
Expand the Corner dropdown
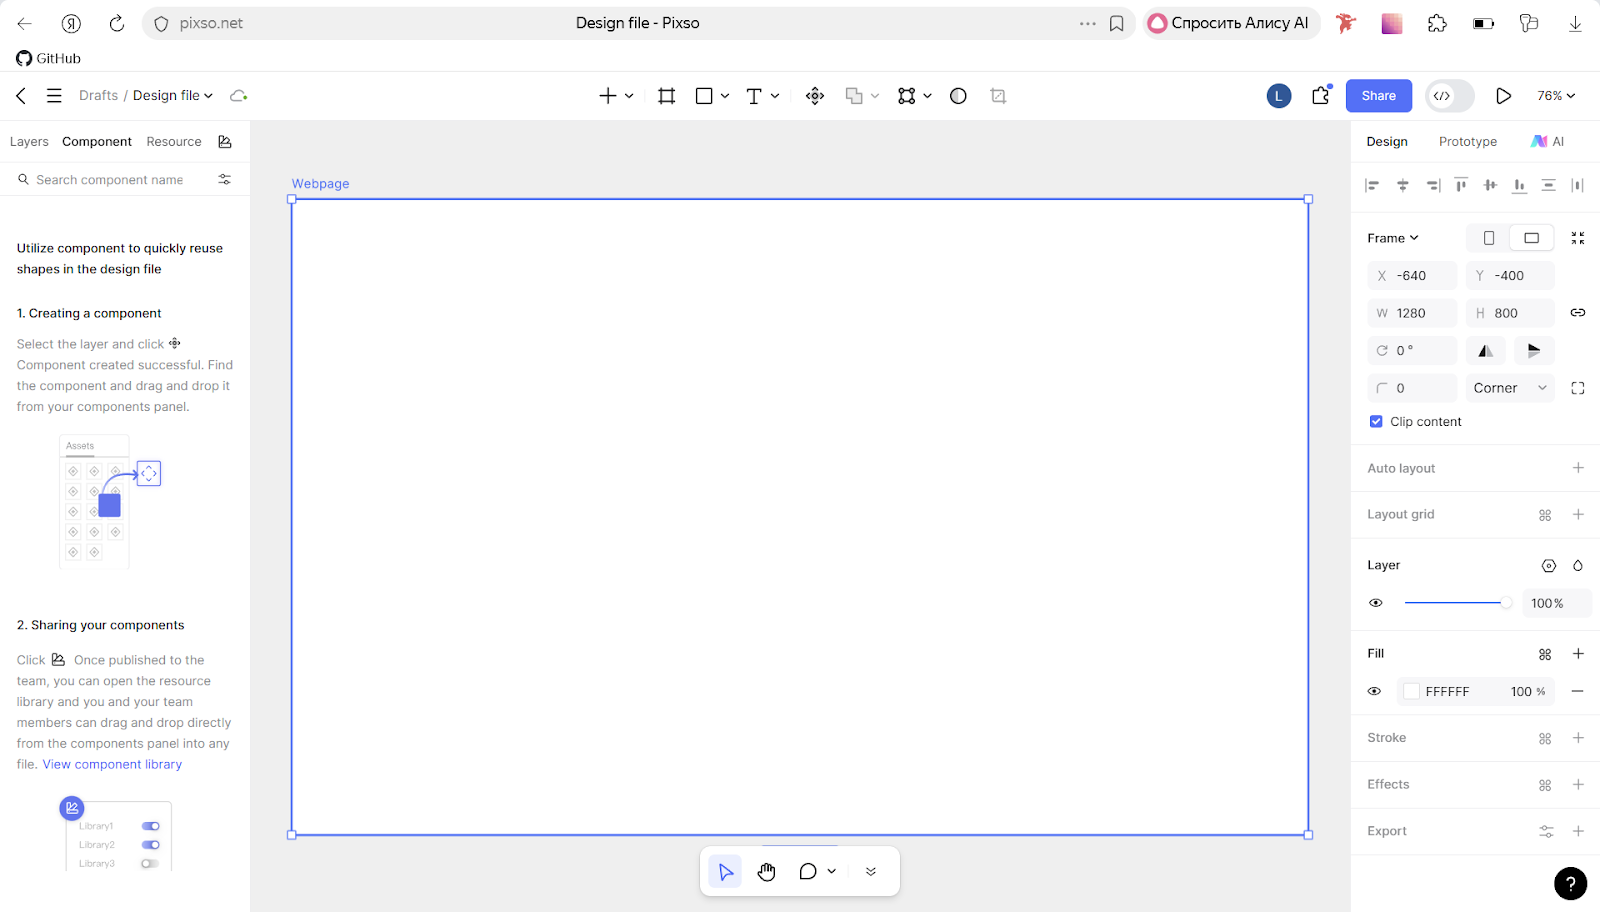(1510, 388)
